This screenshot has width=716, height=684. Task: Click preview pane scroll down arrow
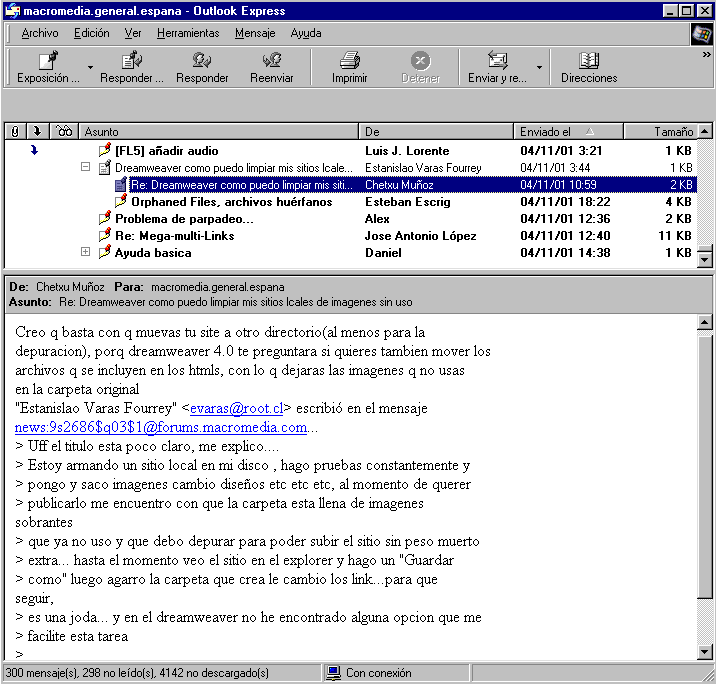click(705, 652)
